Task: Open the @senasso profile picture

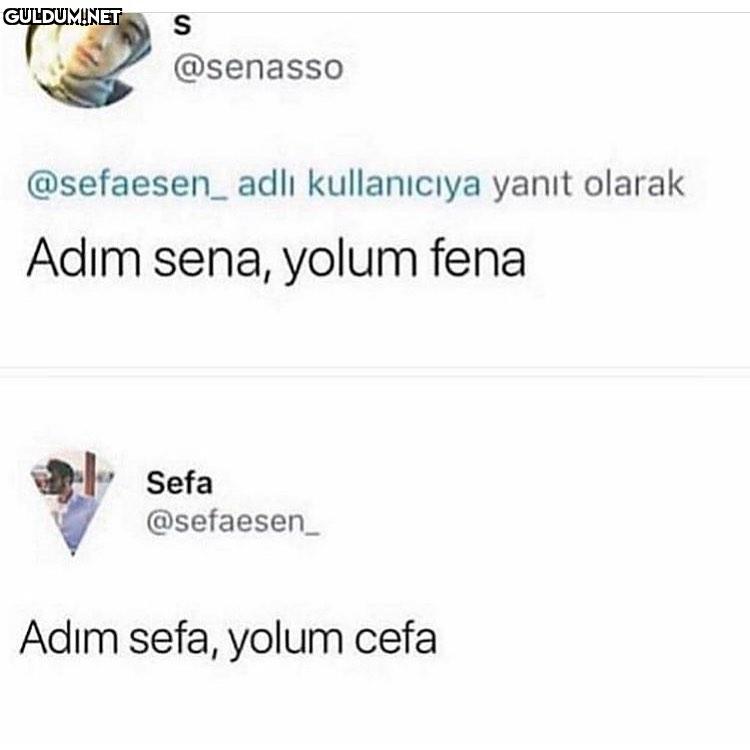Action: pos(88,58)
